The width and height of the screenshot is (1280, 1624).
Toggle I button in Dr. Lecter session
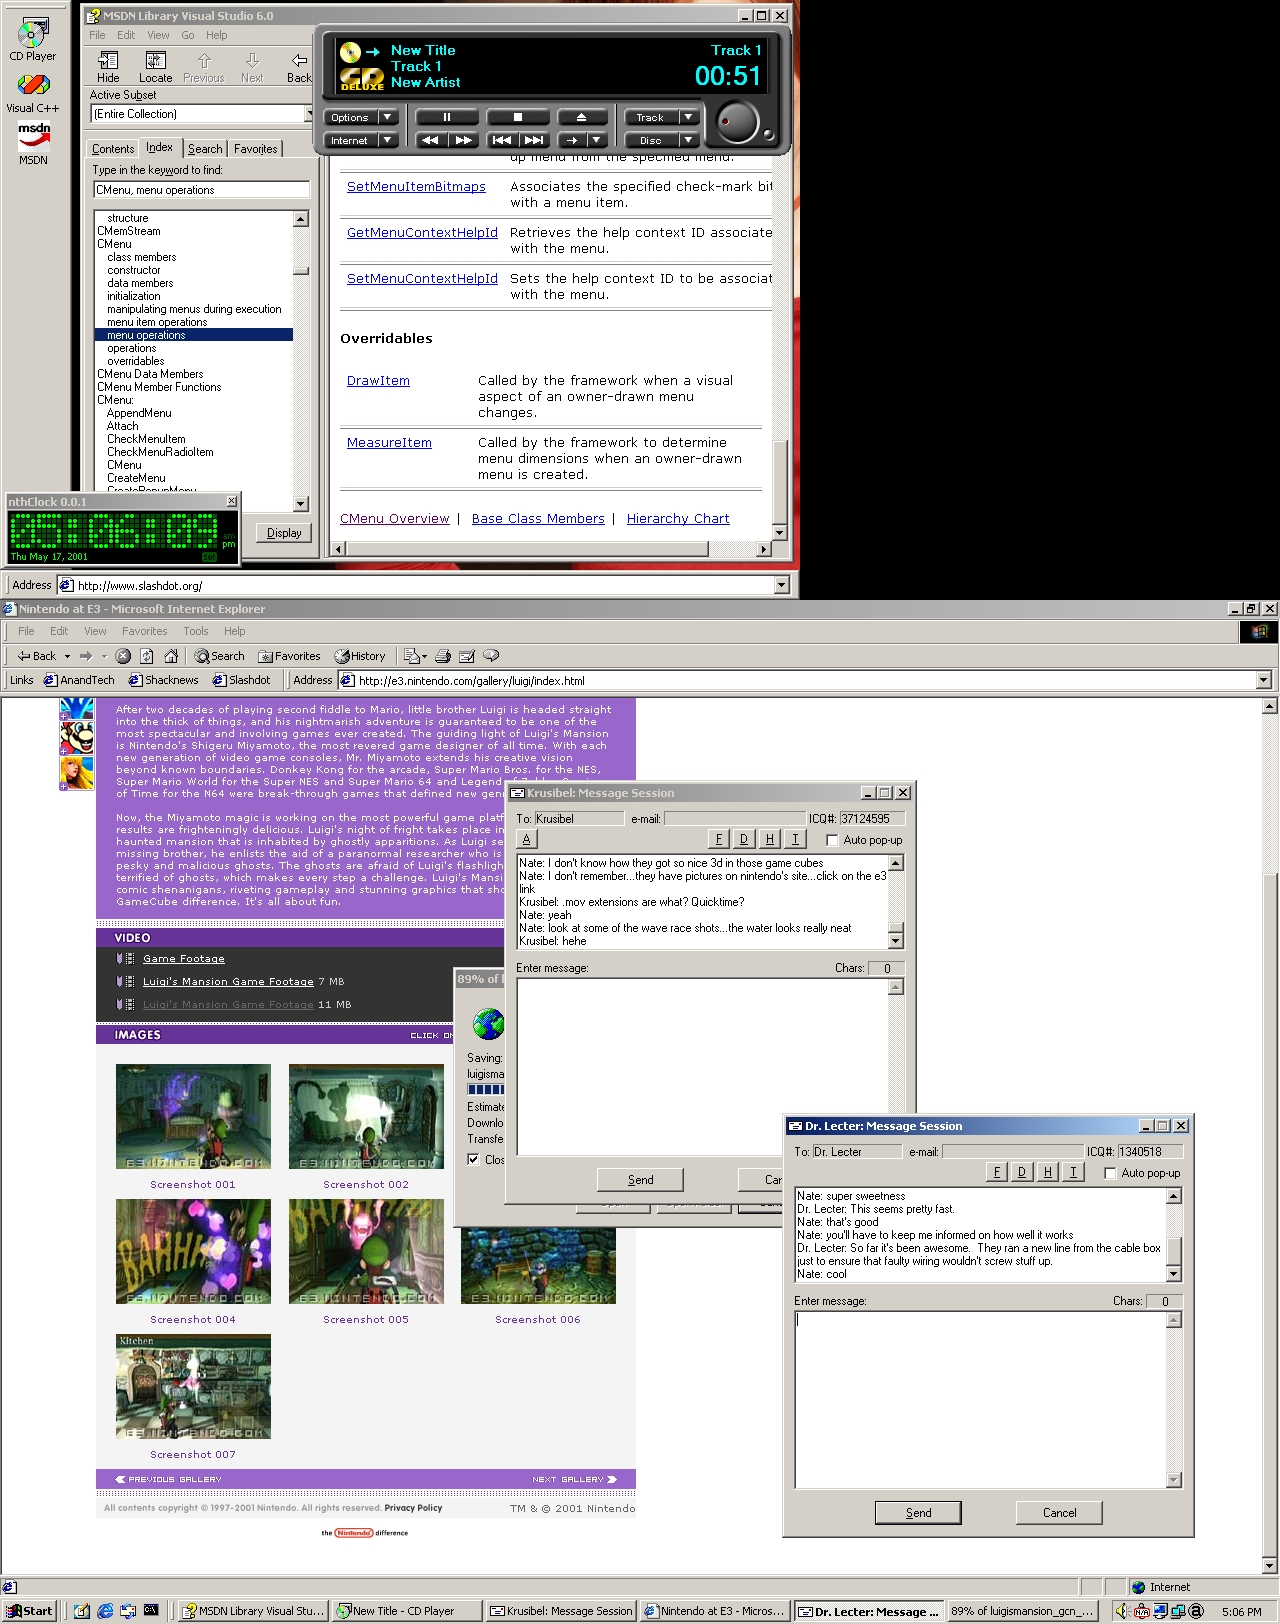[1073, 1172]
